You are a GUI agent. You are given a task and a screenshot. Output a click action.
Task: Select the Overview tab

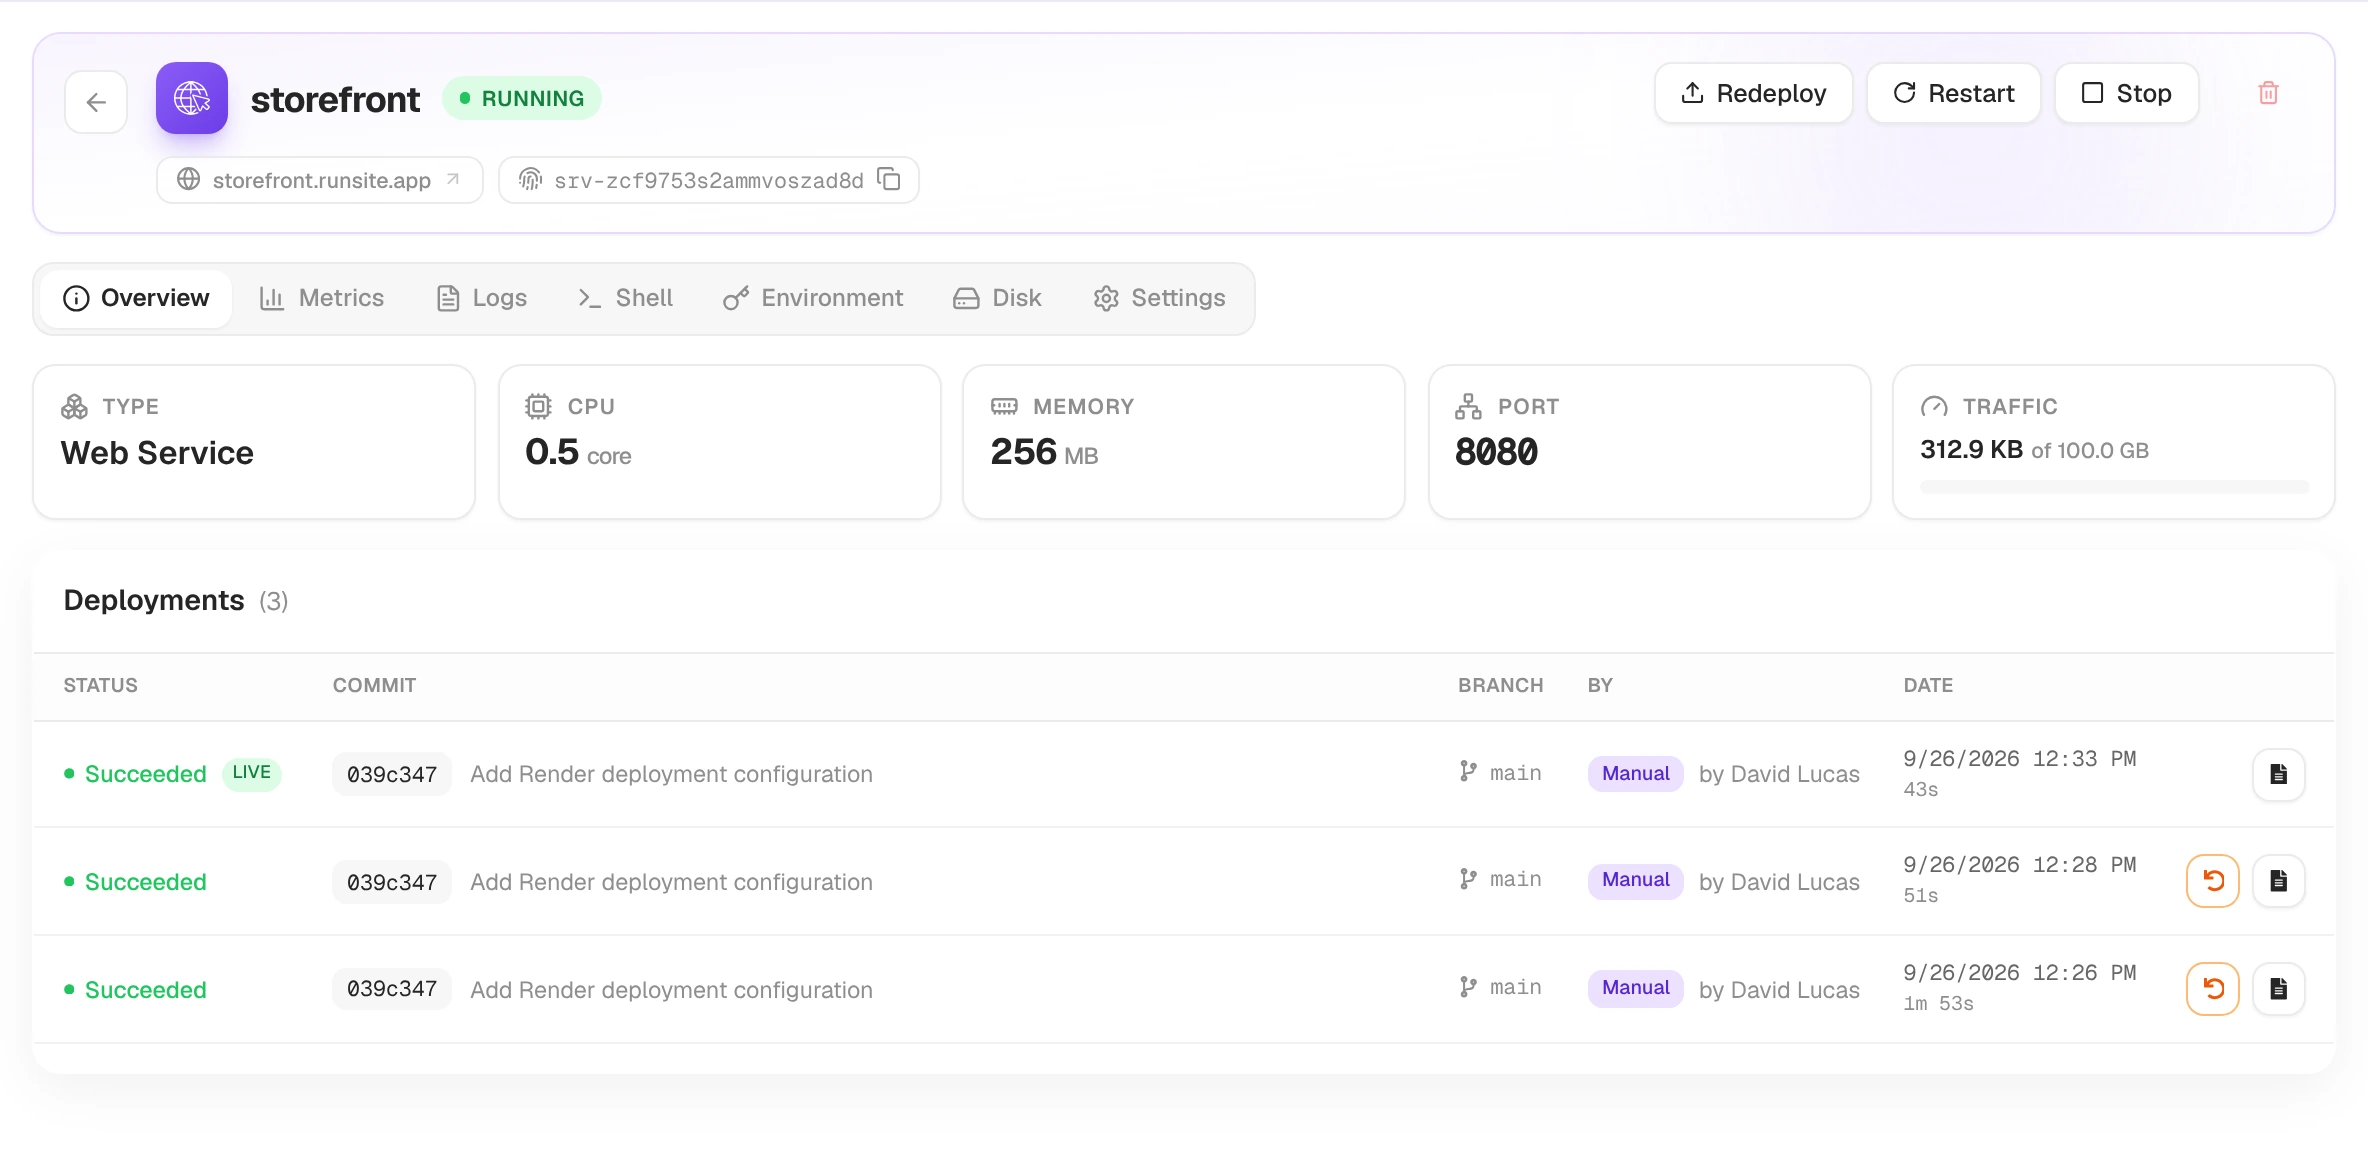[136, 298]
